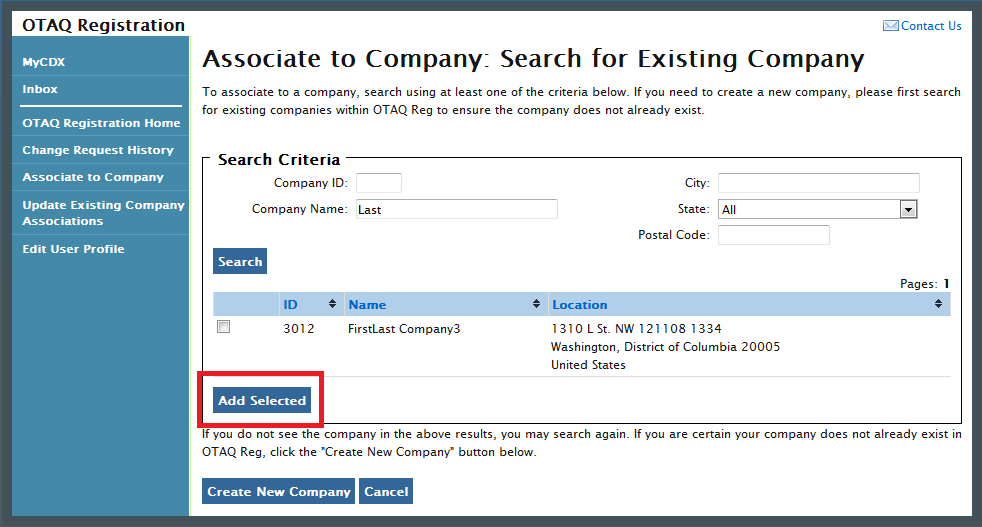Select Associate to Company menu item

point(93,177)
